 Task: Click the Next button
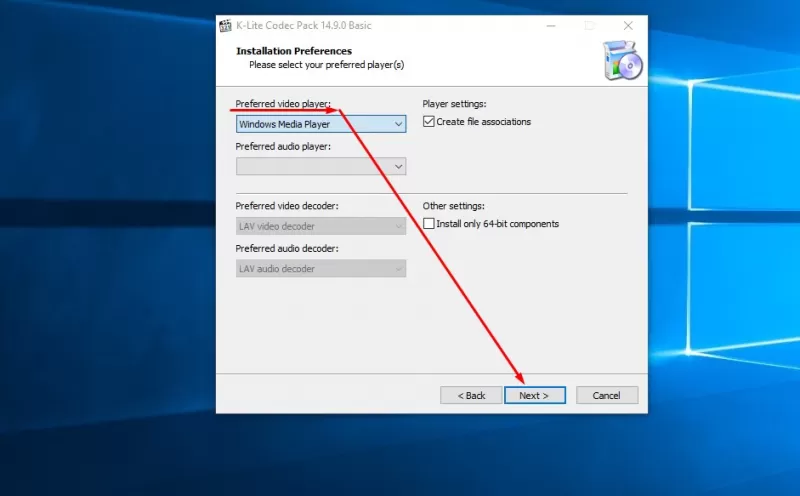point(535,395)
